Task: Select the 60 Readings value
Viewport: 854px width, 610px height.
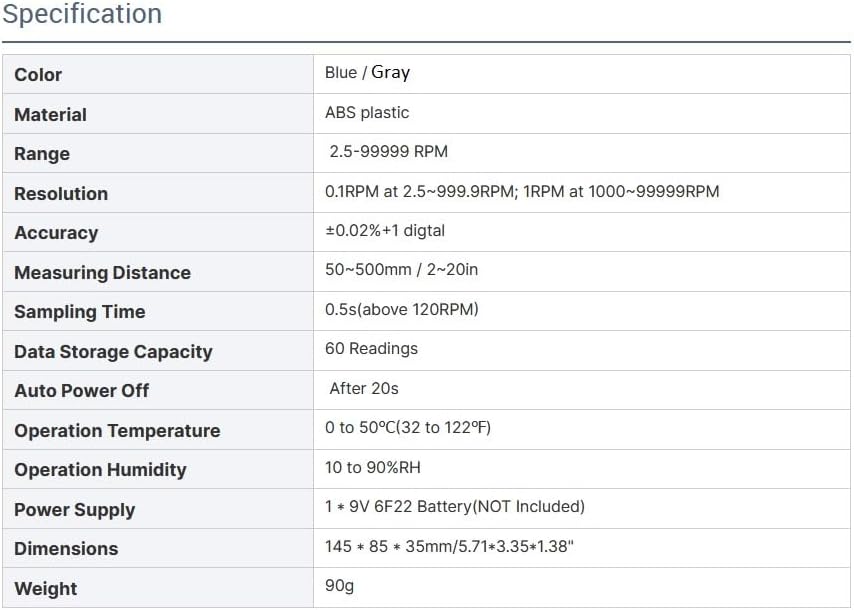Action: [371, 349]
